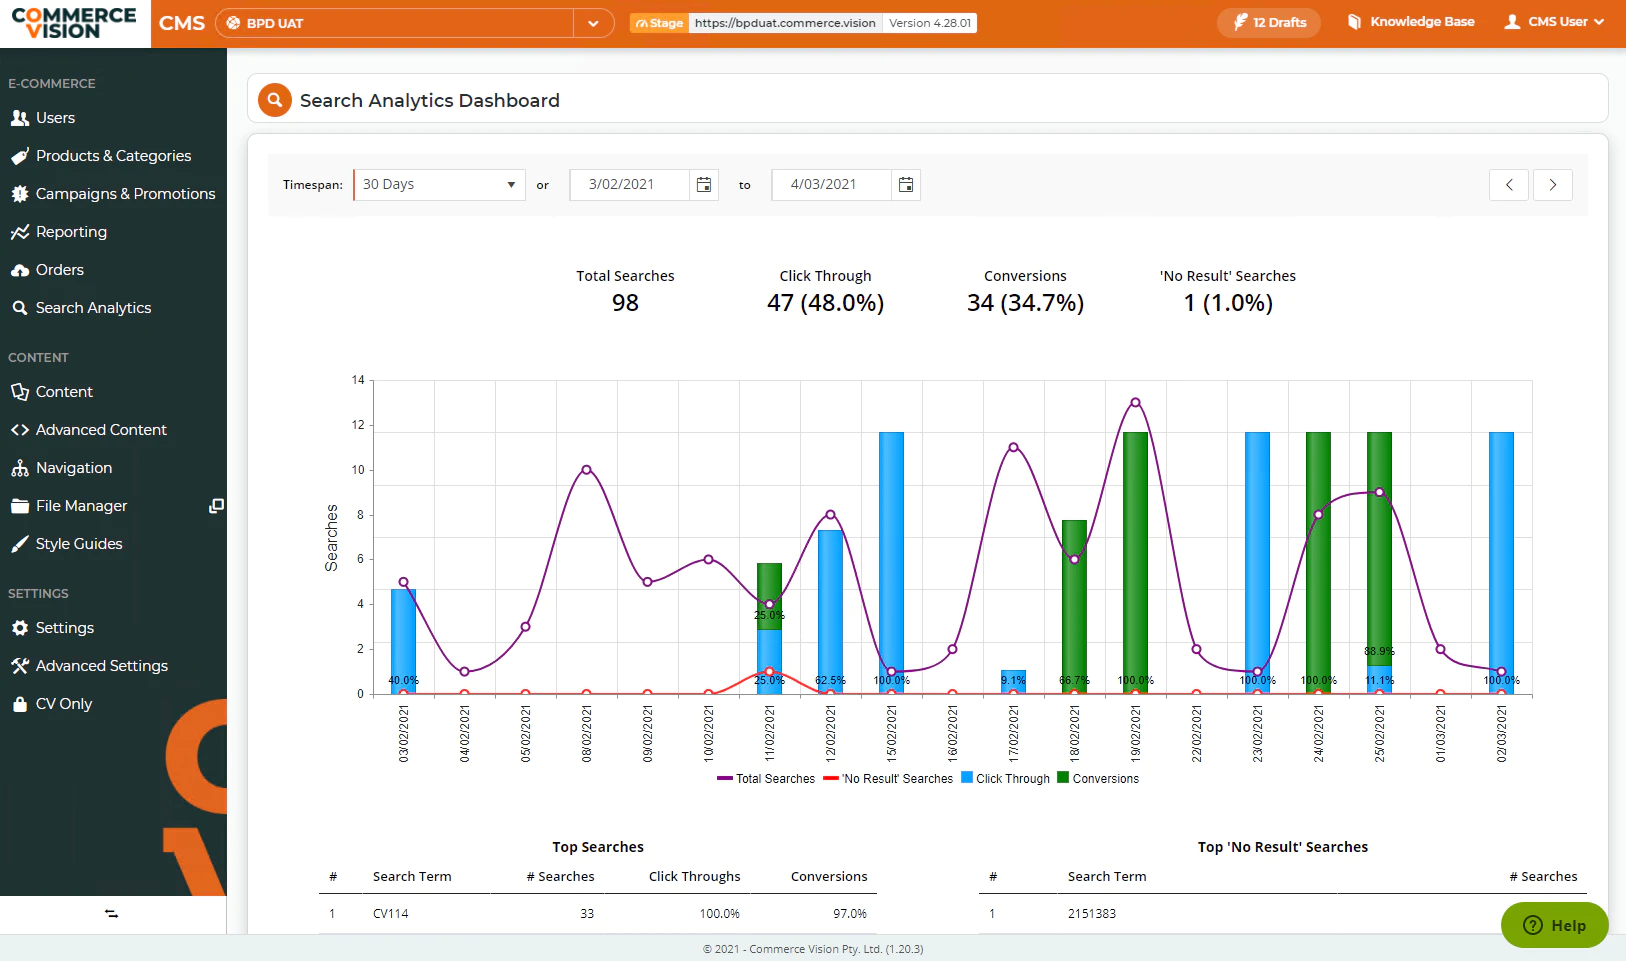Image resolution: width=1626 pixels, height=961 pixels.
Task: Expand the 30 Days timespan dropdown
Action: point(440,185)
